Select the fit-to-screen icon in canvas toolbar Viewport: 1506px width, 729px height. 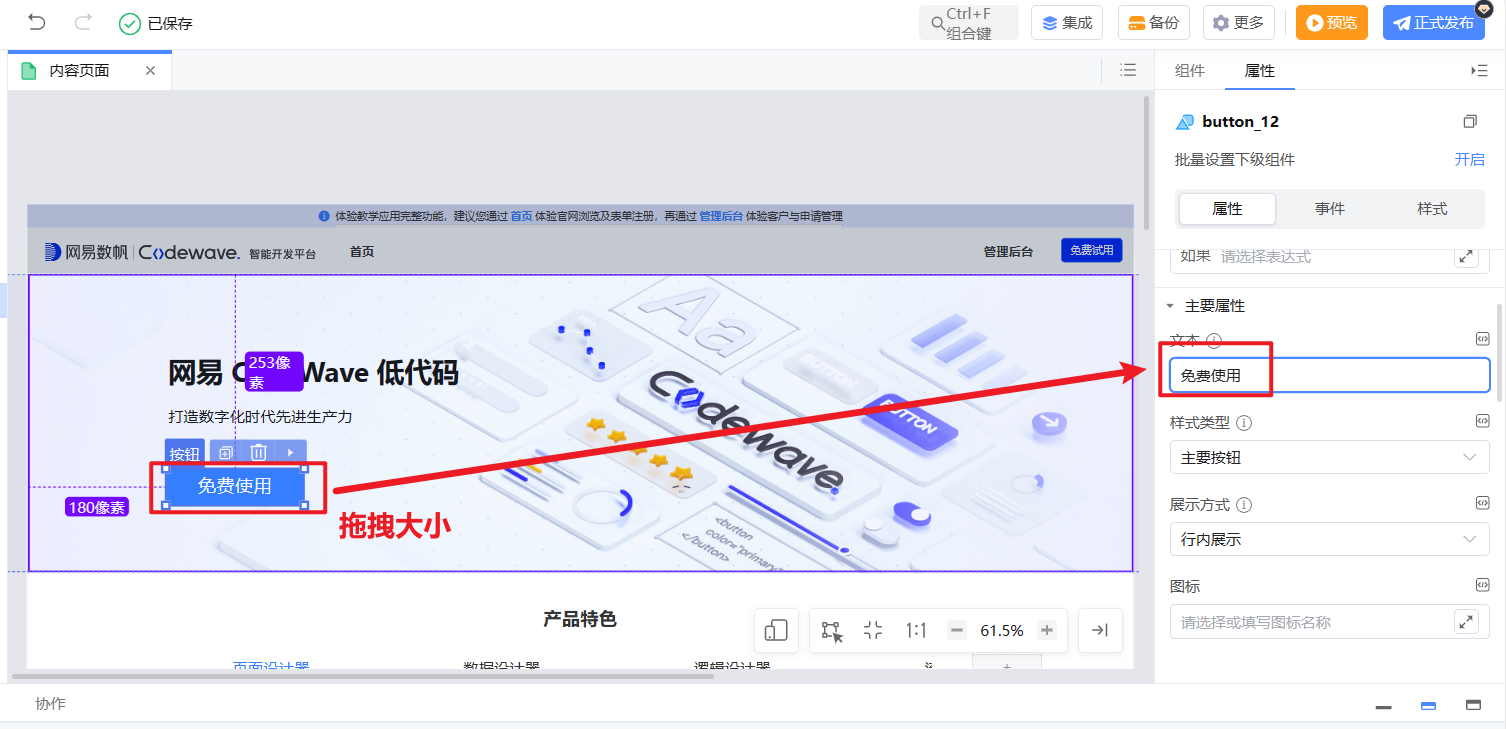(x=872, y=630)
